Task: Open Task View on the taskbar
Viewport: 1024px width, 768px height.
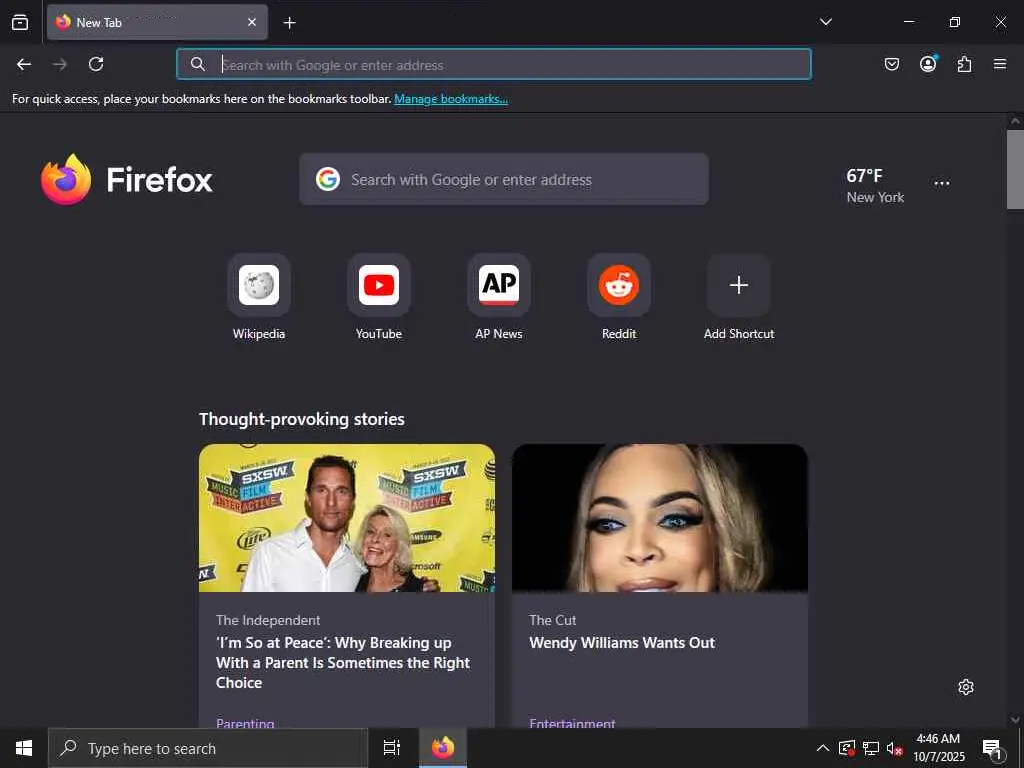Action: 392,748
